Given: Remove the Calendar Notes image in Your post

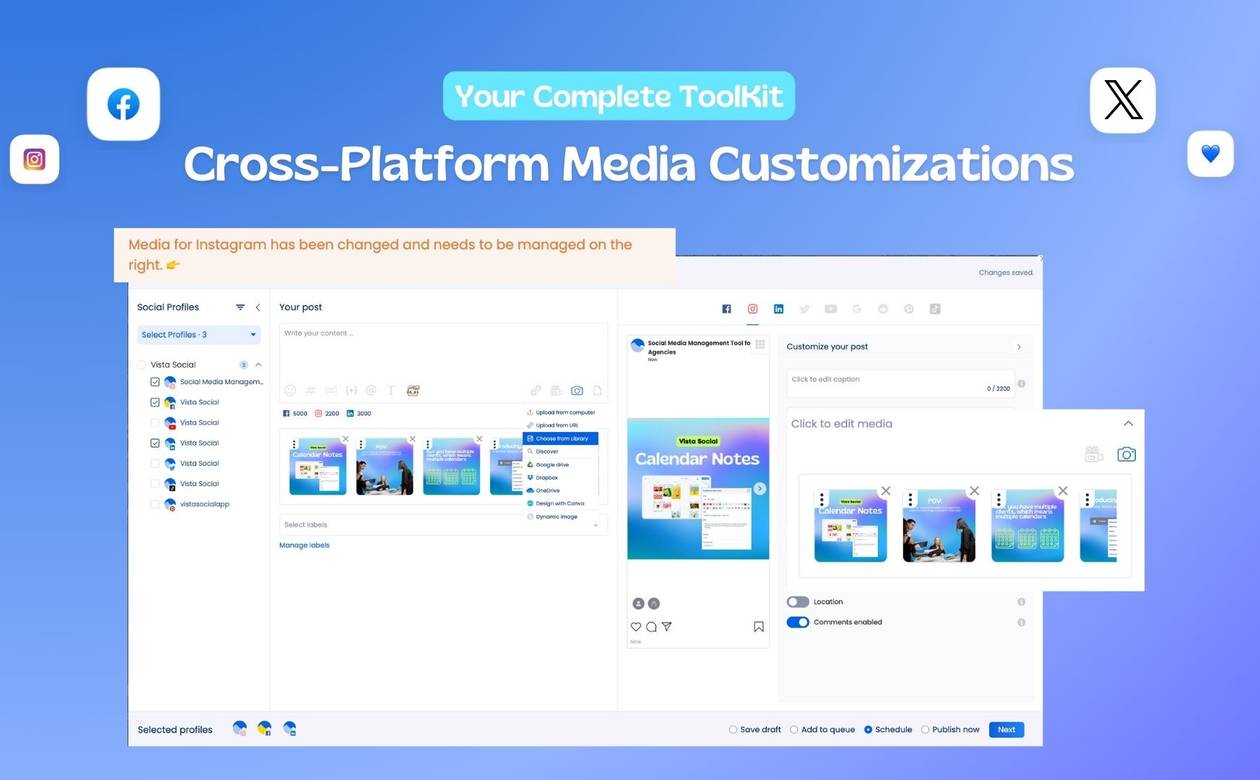Looking at the screenshot, I should click(x=345, y=439).
